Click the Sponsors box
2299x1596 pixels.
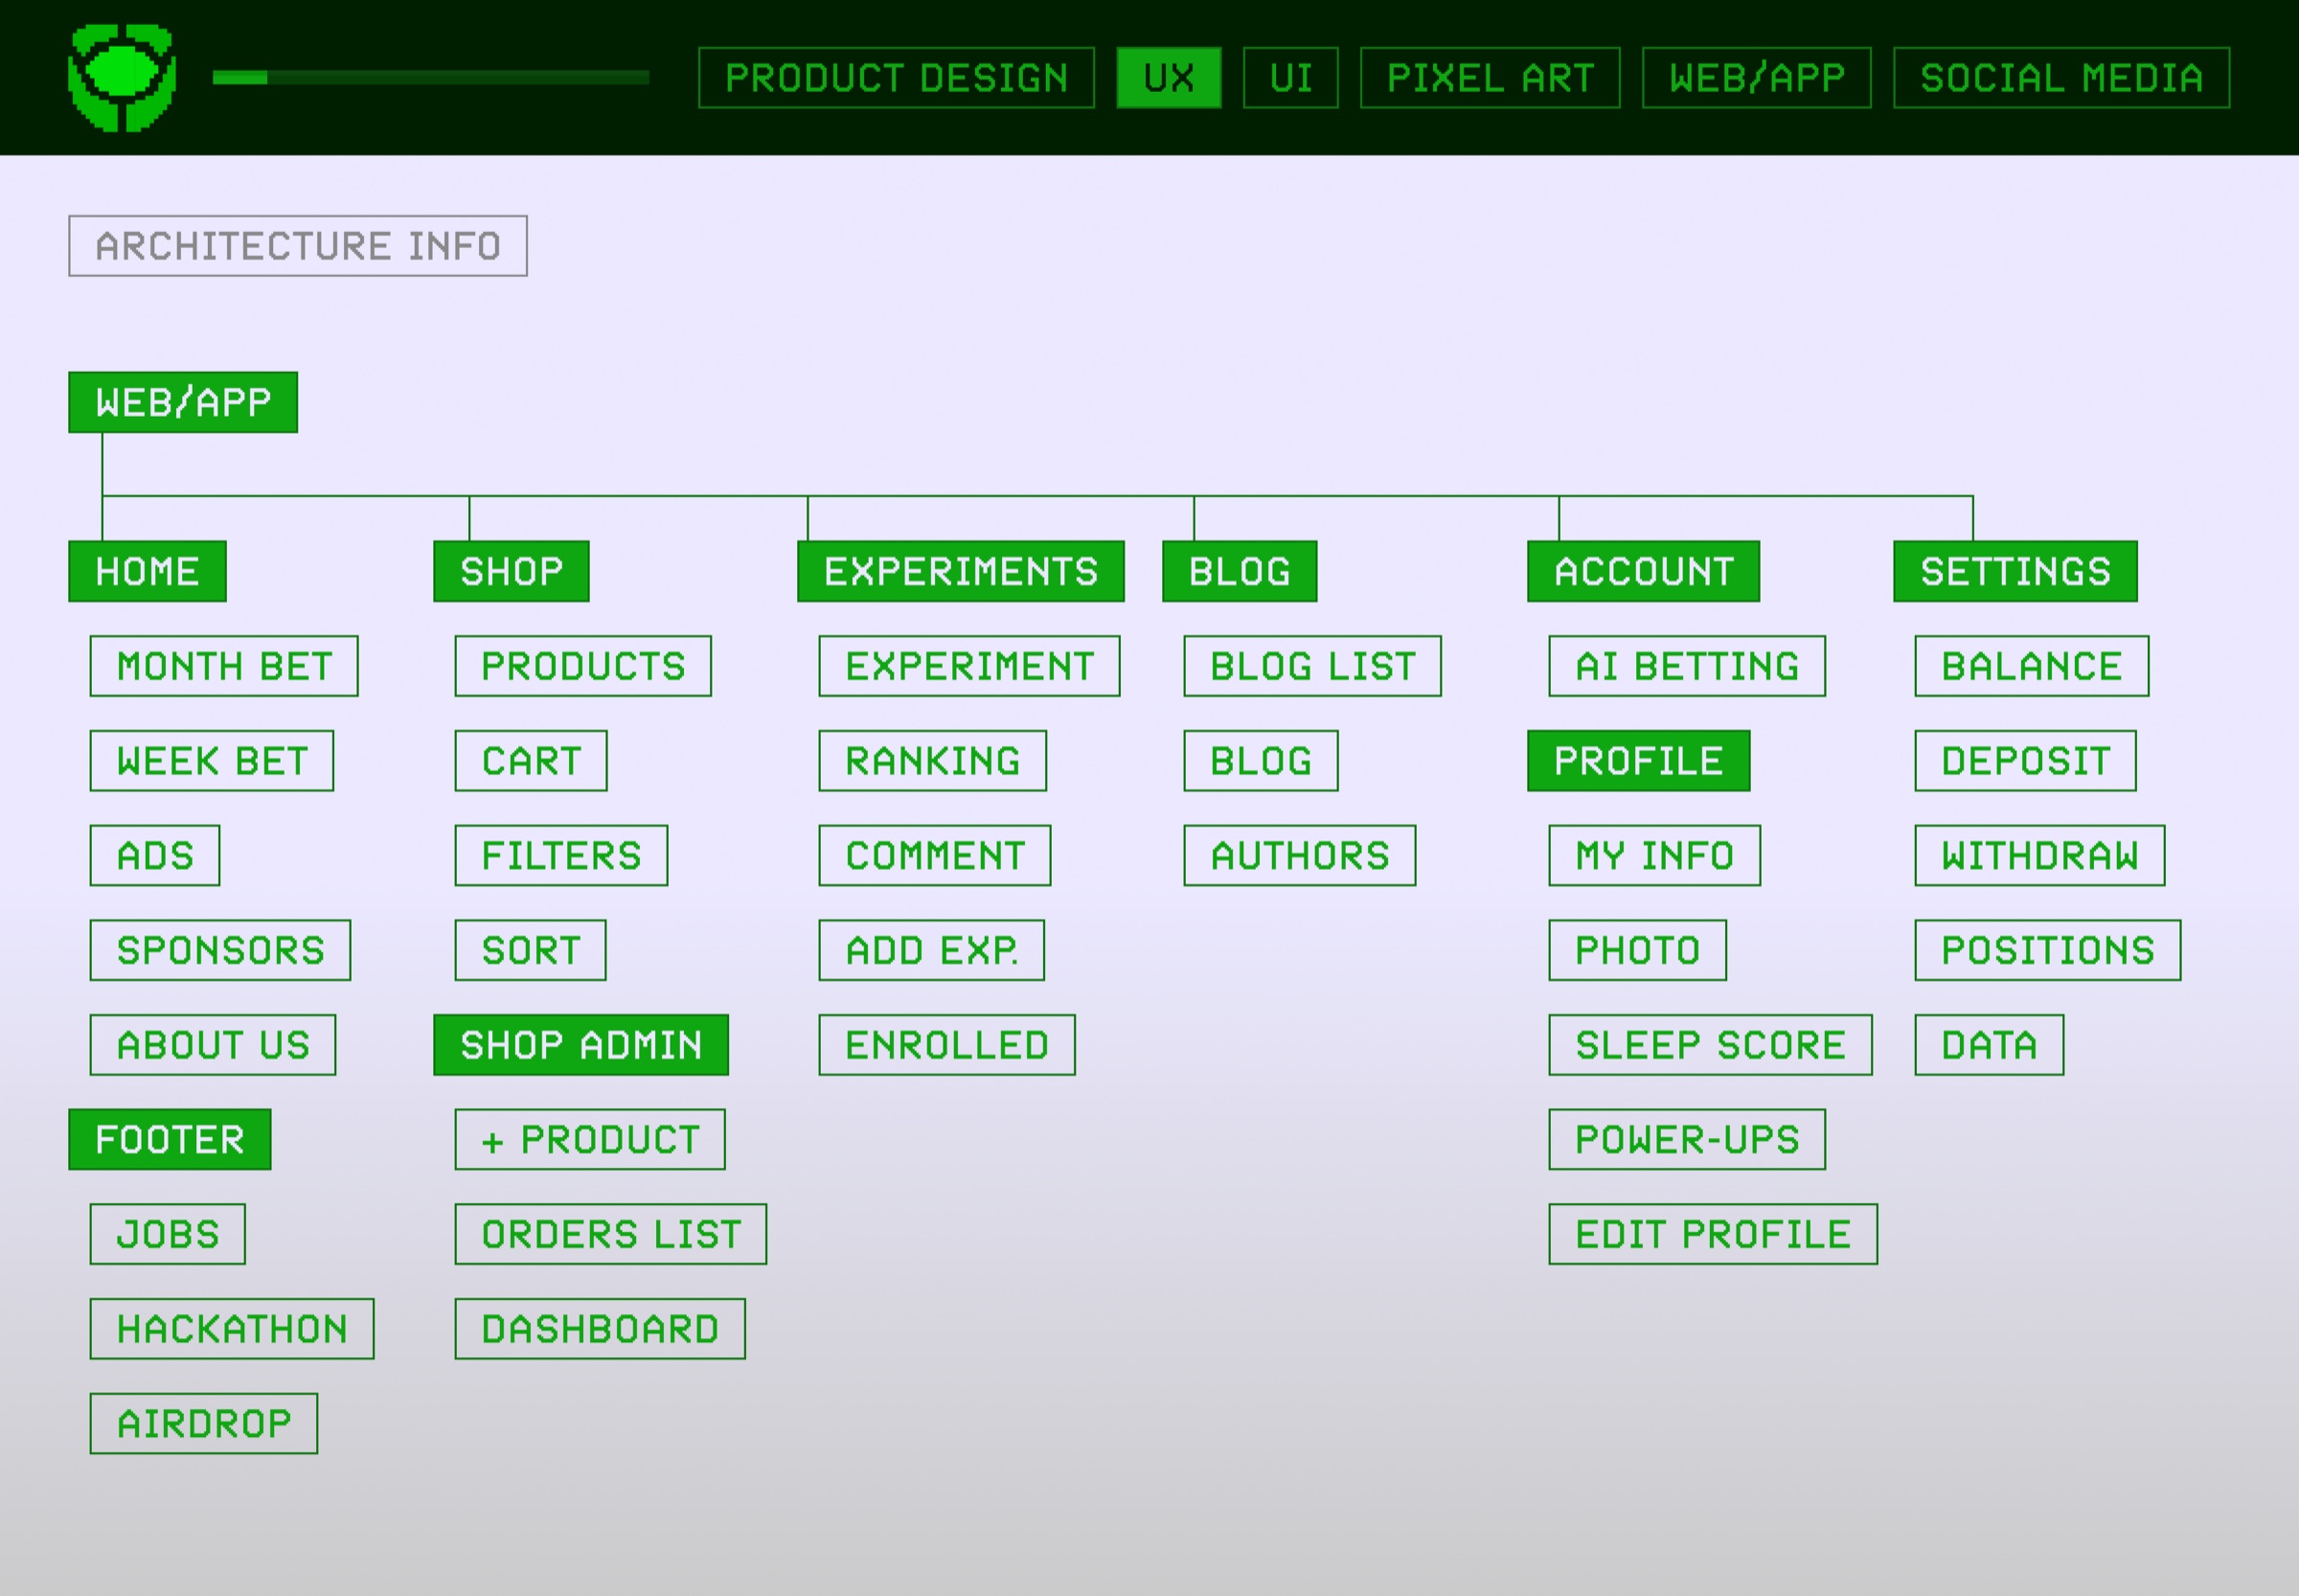(x=220, y=950)
